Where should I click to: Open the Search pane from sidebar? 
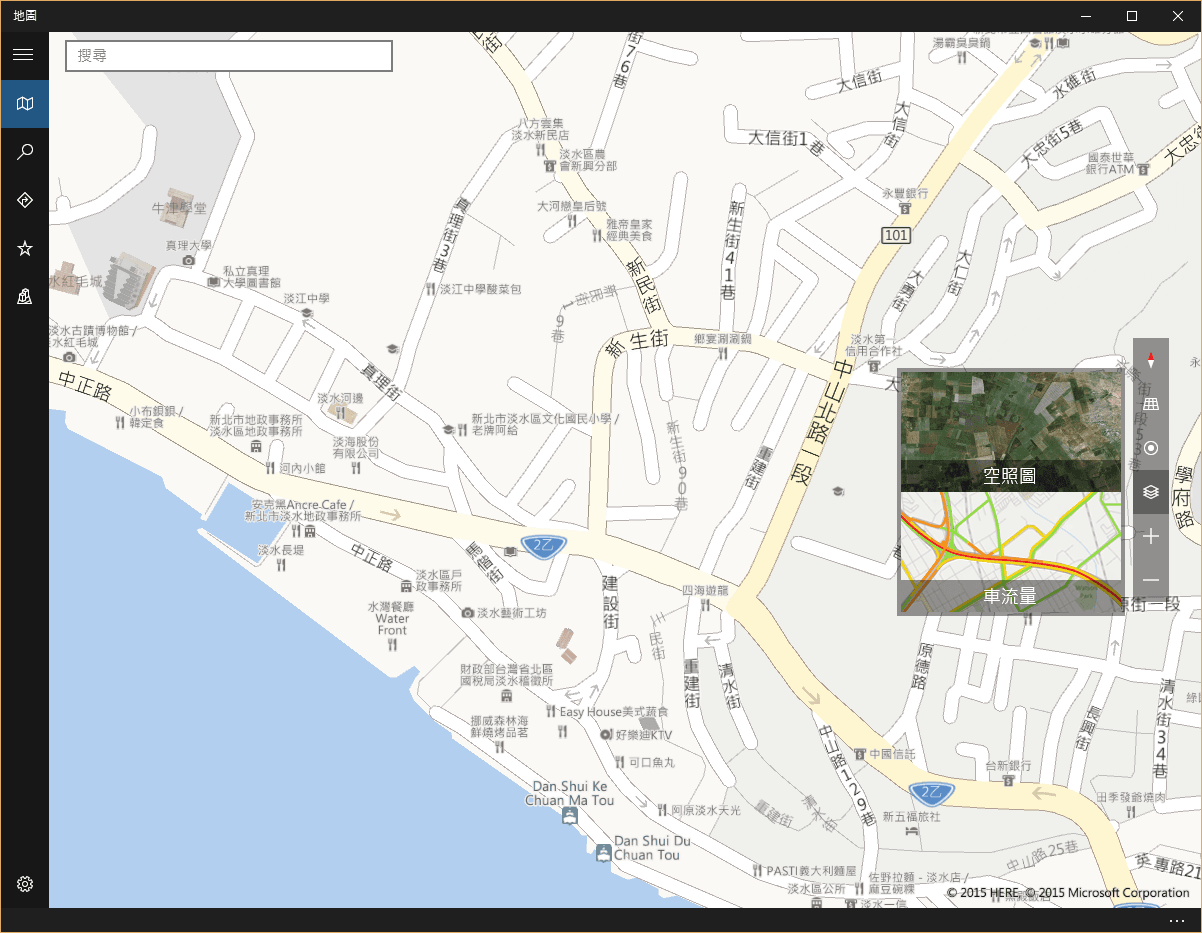click(24, 152)
